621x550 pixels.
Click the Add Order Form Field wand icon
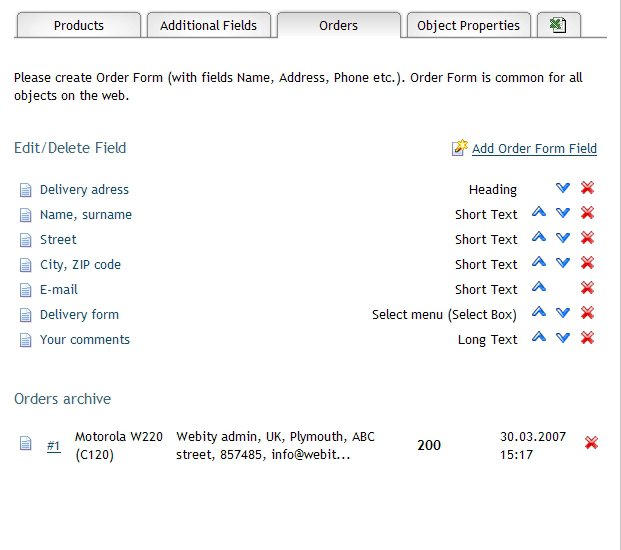click(x=459, y=147)
